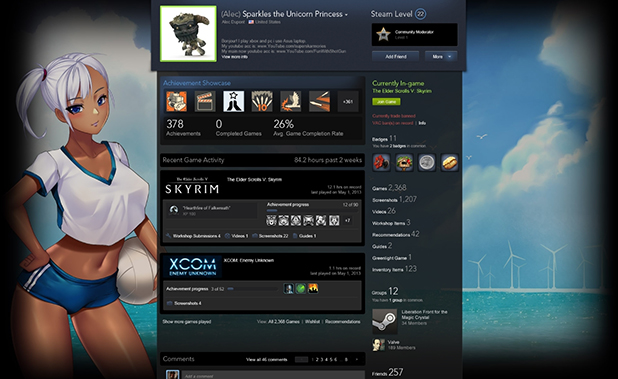
Task: Open the silver coin badge
Action: coord(427,162)
